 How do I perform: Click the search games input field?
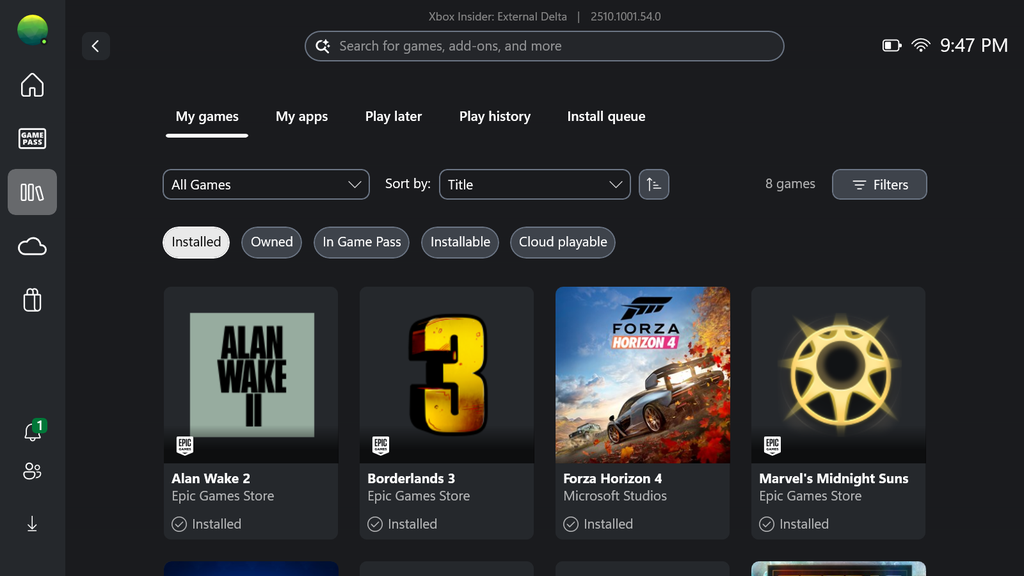point(544,46)
